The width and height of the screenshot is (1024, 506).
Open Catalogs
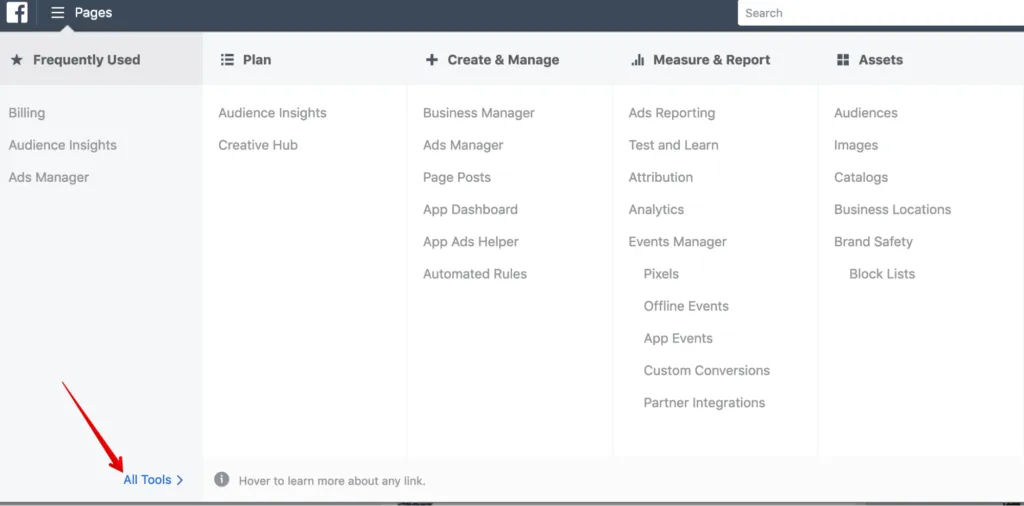(861, 178)
